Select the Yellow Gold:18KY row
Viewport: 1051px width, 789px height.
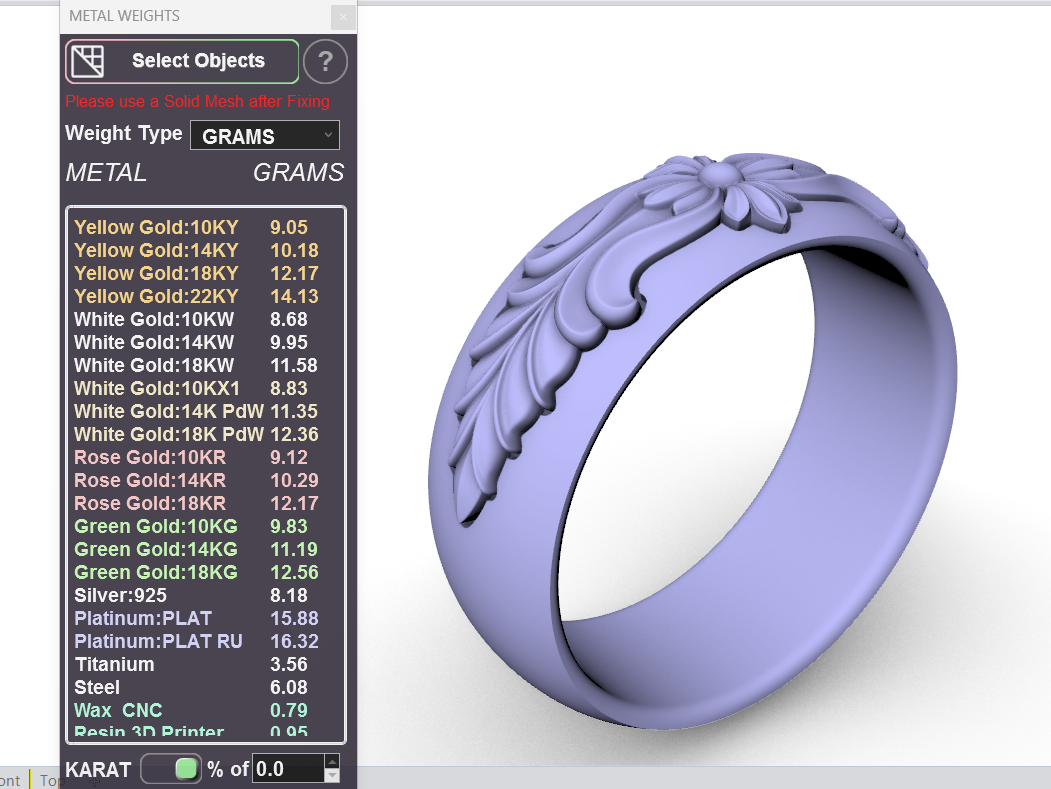point(206,273)
